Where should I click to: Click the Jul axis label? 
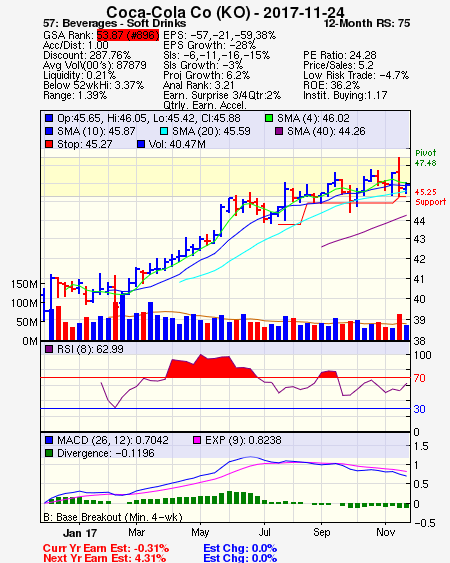265,532
